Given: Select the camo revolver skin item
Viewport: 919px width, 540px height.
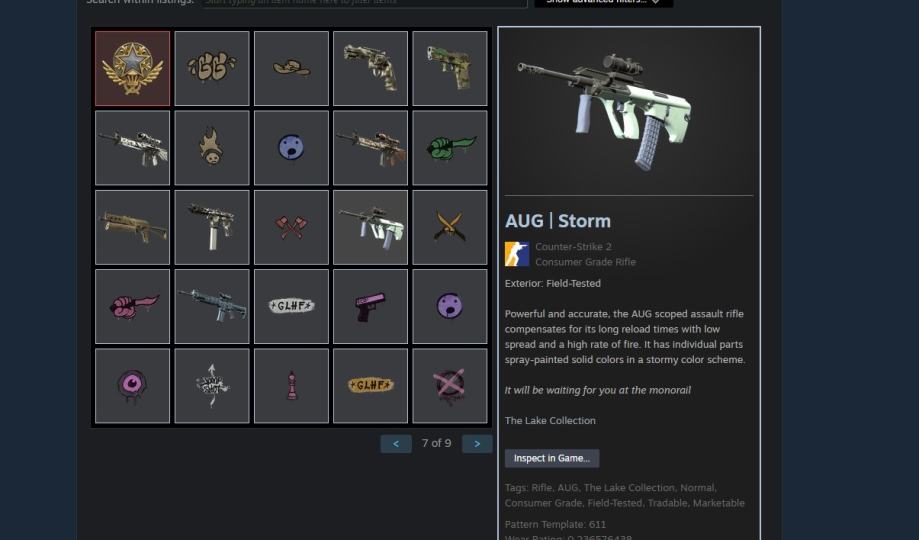Looking at the screenshot, I should 370,69.
